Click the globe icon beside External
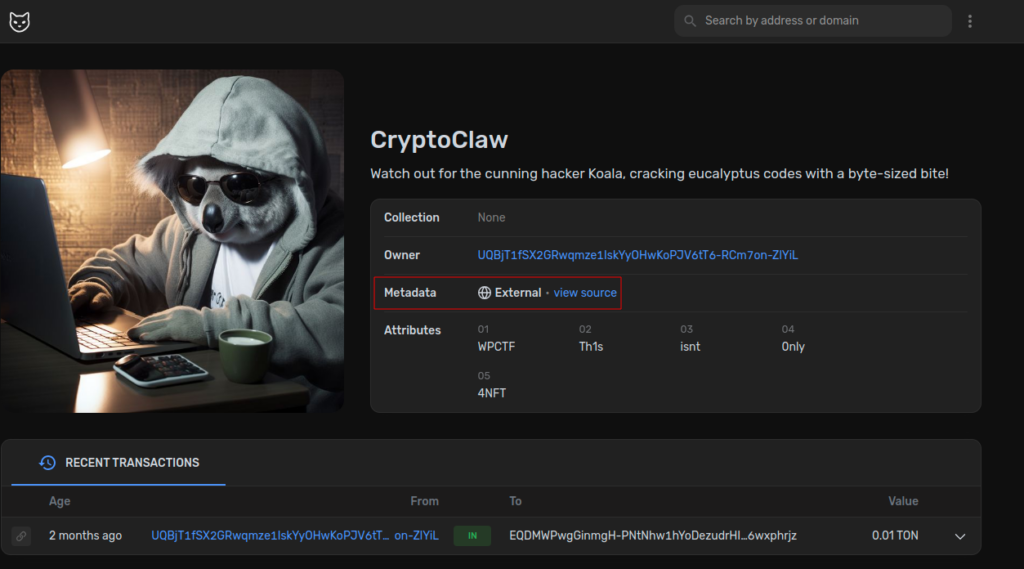The image size is (1024, 569). point(485,293)
